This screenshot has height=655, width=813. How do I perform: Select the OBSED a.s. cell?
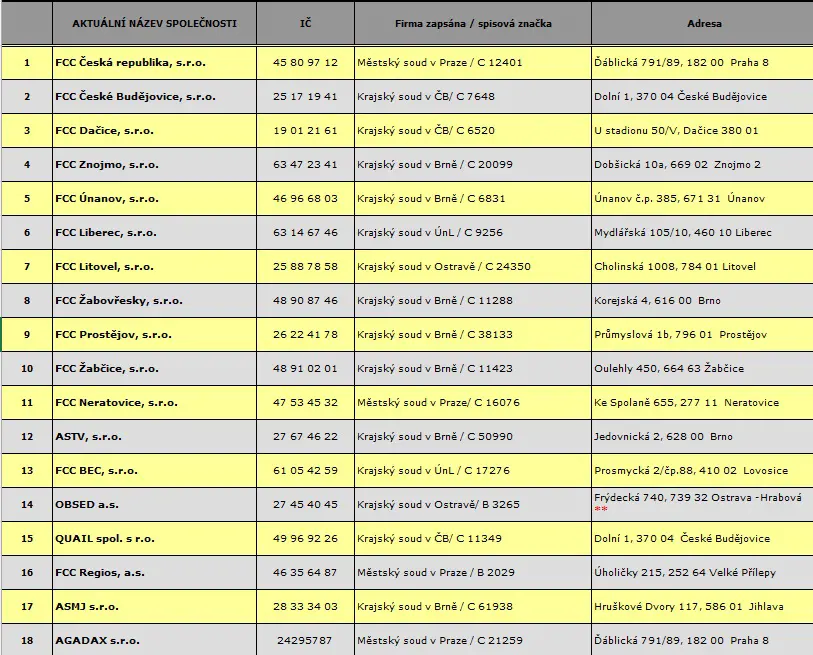[154, 504]
